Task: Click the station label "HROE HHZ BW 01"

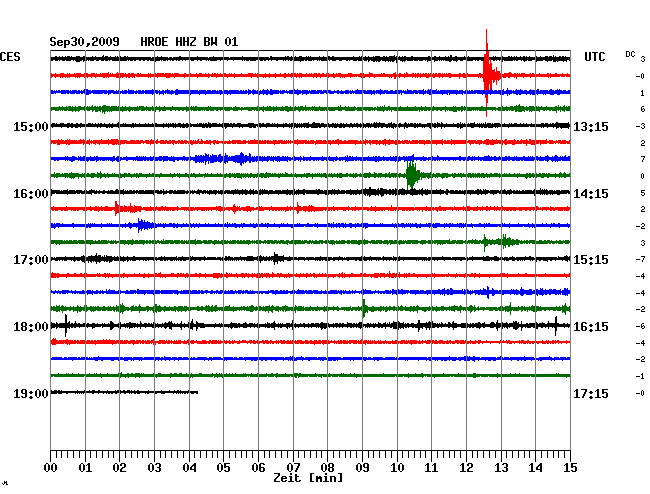Action: coord(189,42)
